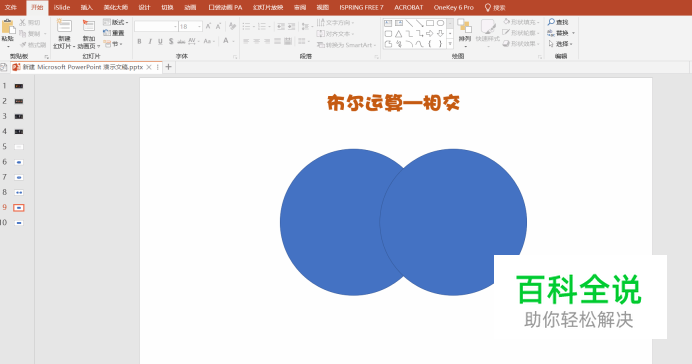Select slide 5 thumbnail in panel
The image size is (692, 364).
pyautogui.click(x=19, y=147)
